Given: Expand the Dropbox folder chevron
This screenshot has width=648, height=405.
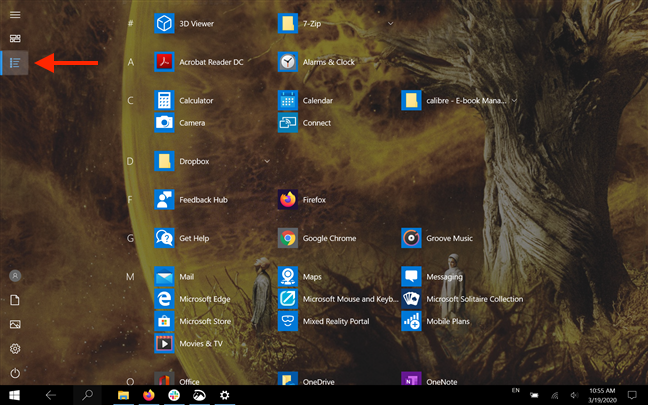Looking at the screenshot, I should coord(267,161).
